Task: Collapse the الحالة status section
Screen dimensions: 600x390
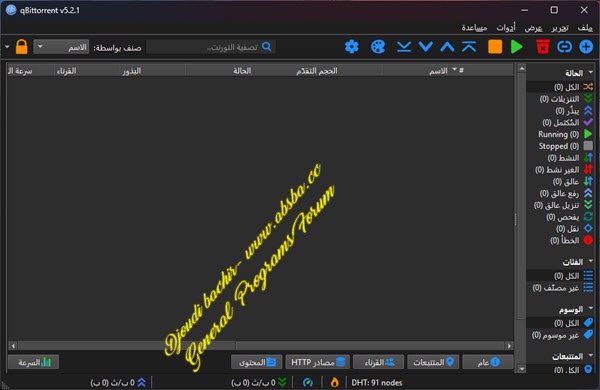Action: click(590, 72)
